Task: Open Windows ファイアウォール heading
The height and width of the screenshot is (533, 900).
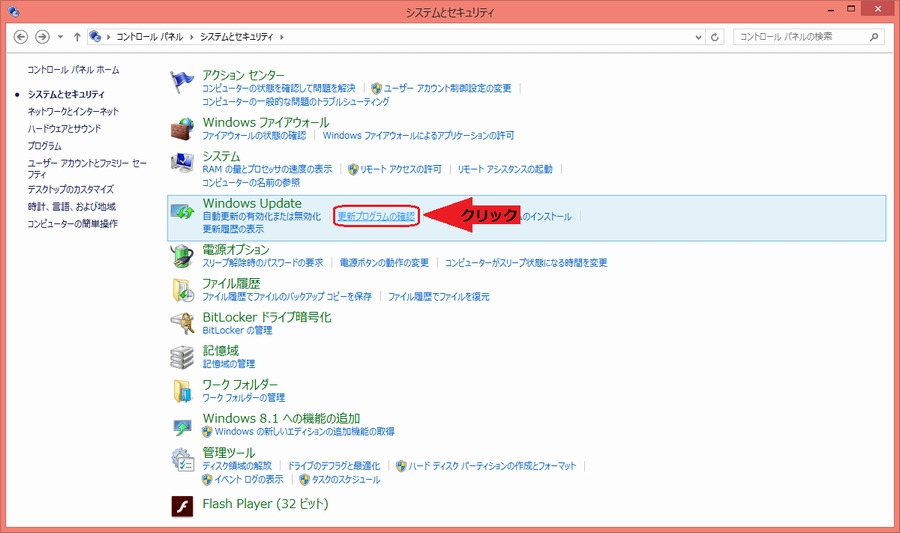Action: coord(266,122)
